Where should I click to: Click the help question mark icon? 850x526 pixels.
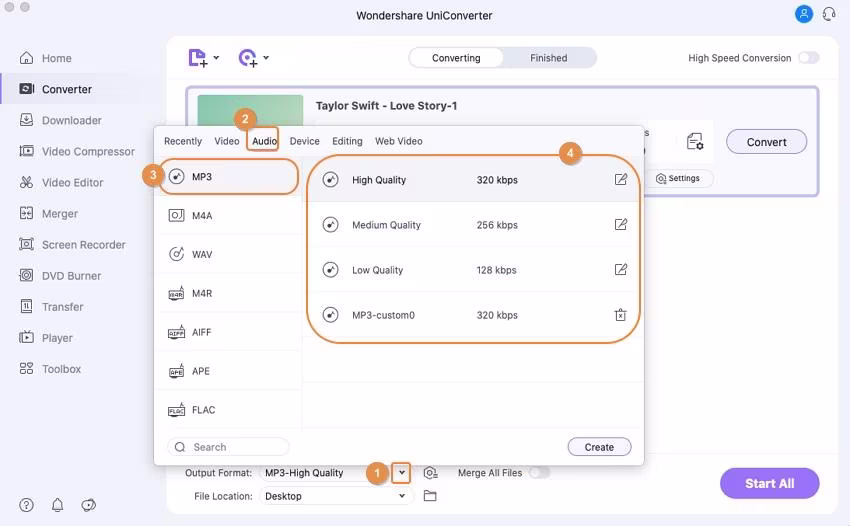26,505
